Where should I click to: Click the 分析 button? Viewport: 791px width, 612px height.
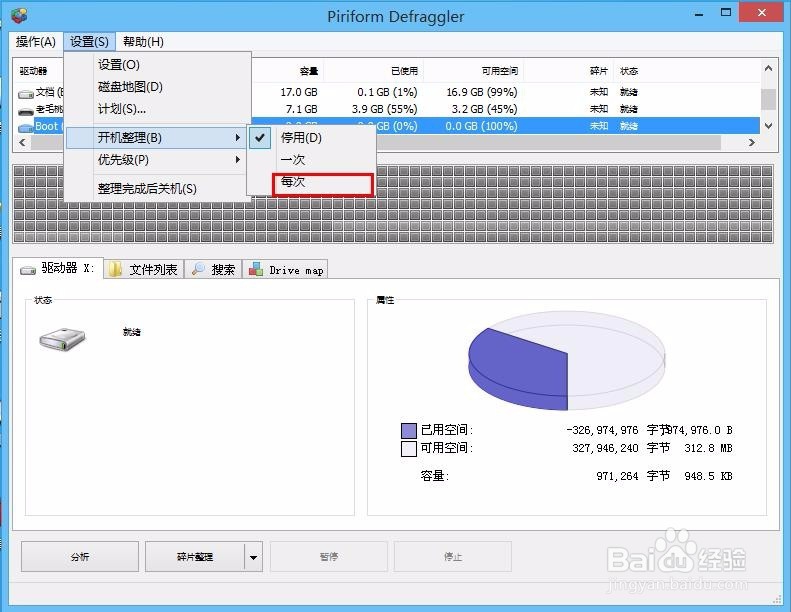coord(80,557)
